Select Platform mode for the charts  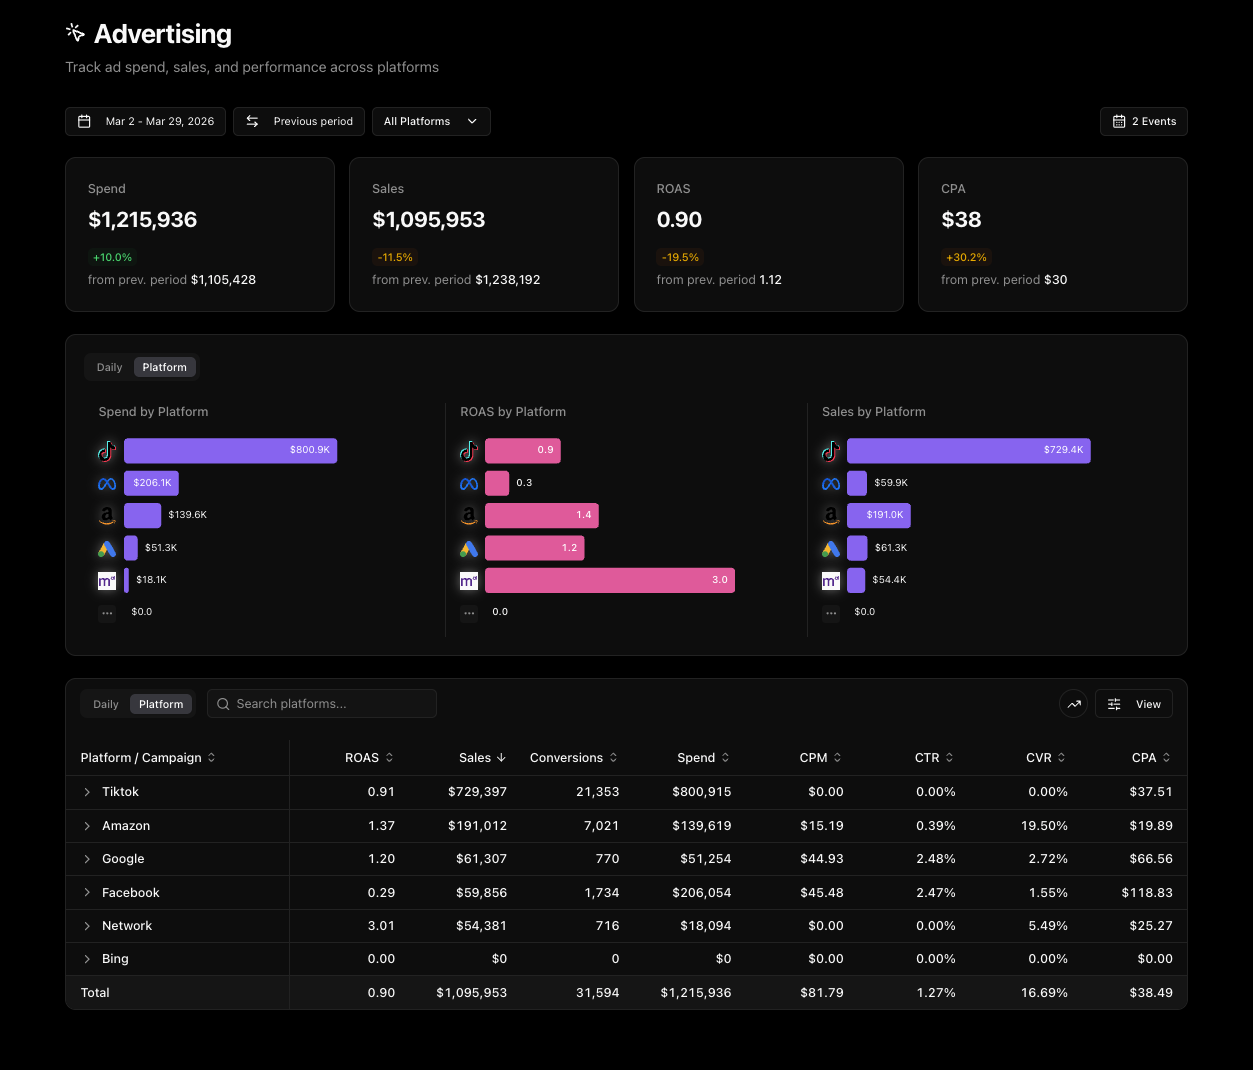[x=164, y=367]
